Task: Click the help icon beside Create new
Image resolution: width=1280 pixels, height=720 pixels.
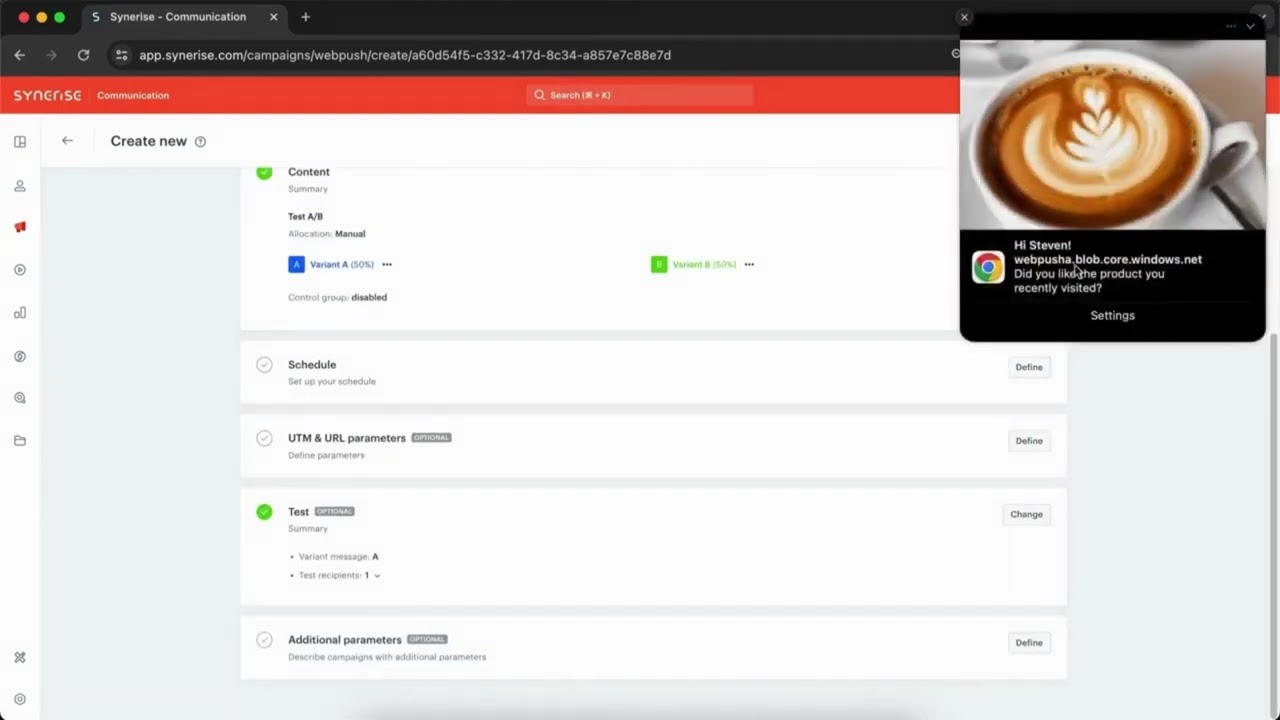Action: click(200, 142)
